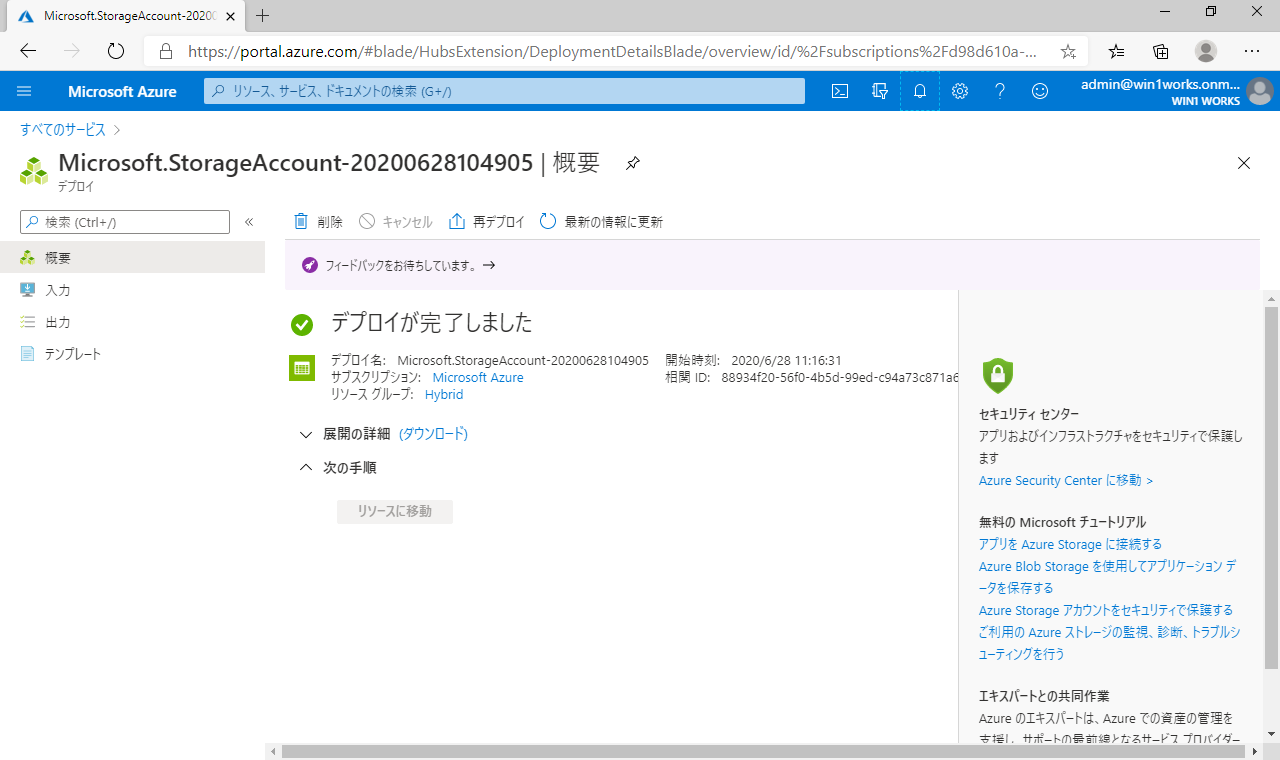Add page to favorites star icon
The width and height of the screenshot is (1280, 760).
coord(1068,51)
